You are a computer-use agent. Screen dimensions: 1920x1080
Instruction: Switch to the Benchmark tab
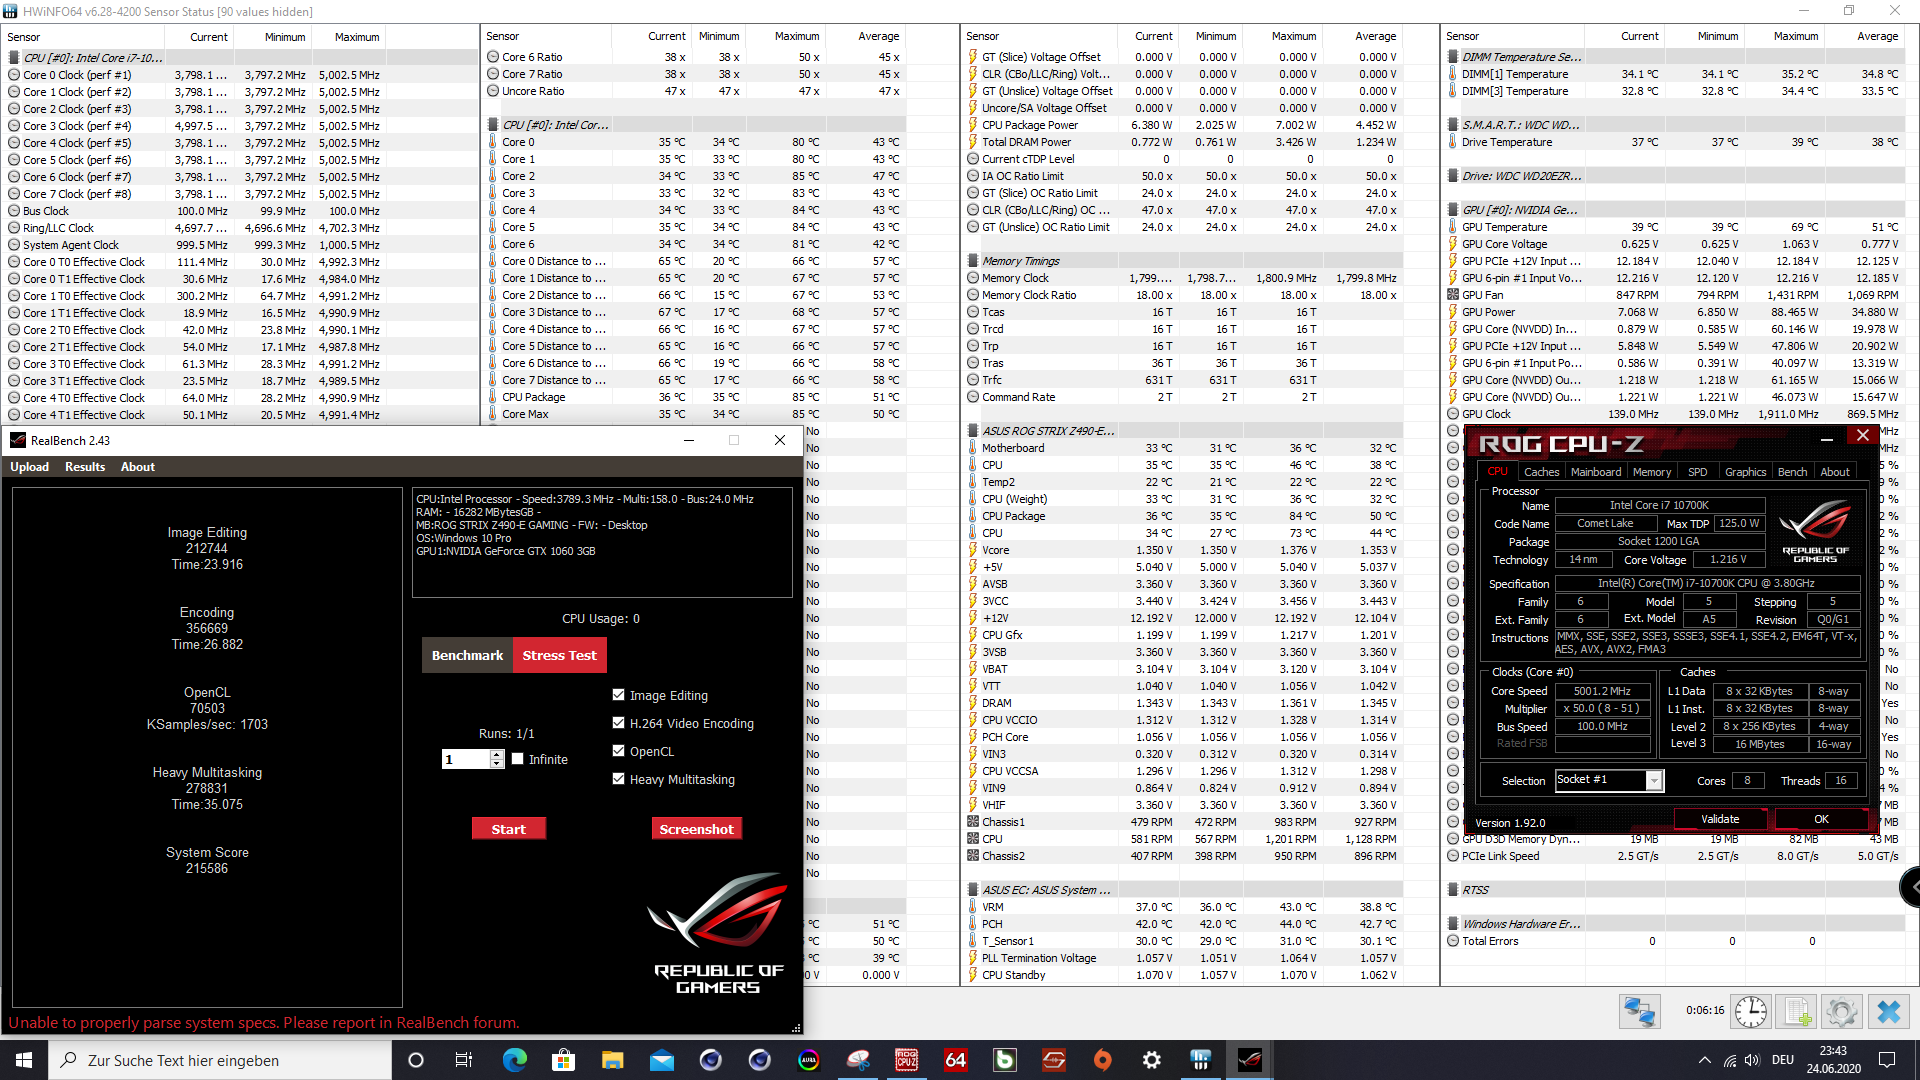pos(467,655)
